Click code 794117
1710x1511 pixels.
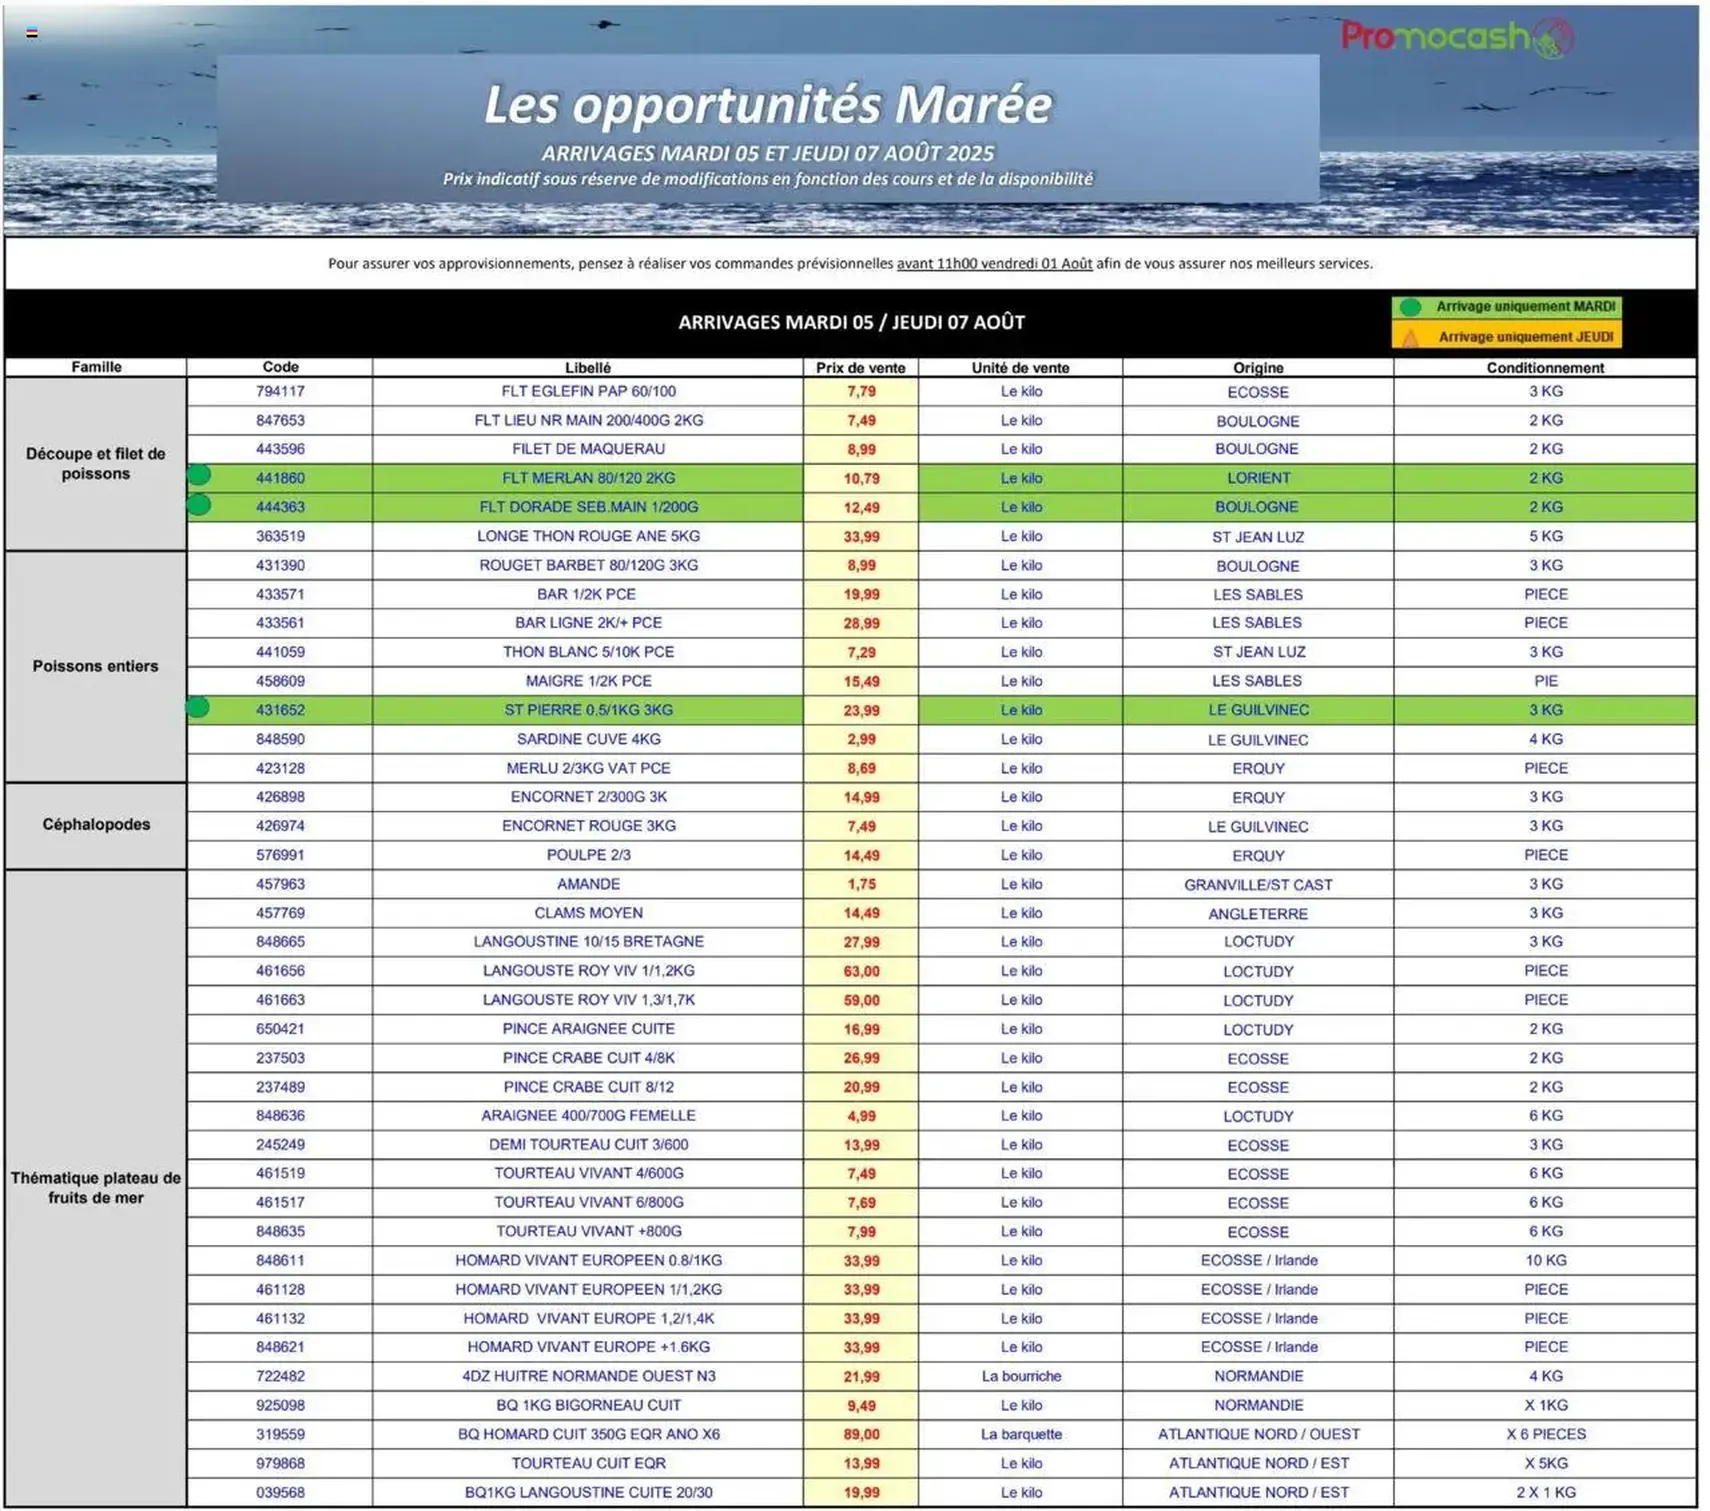(x=280, y=391)
